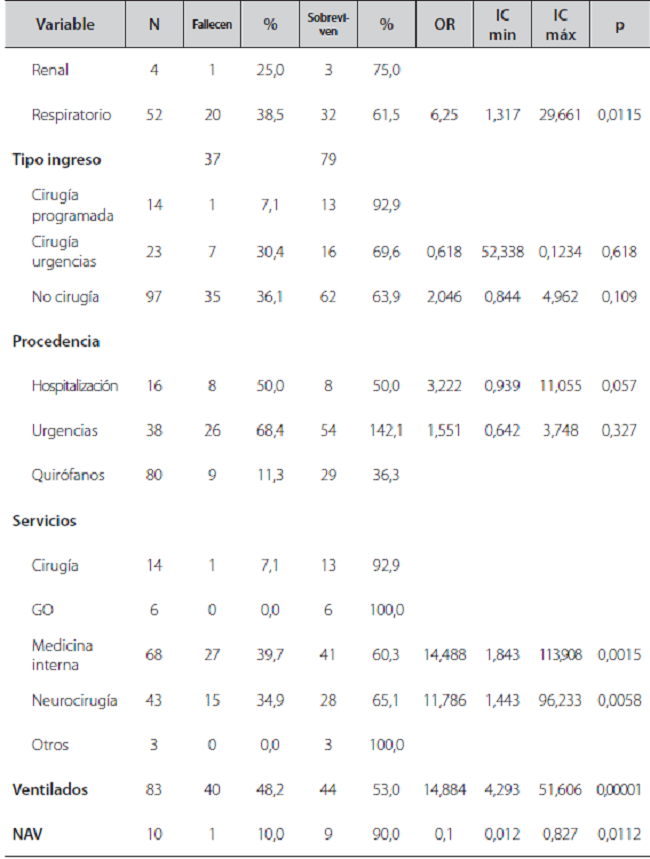This screenshot has height=859, width=650.
Task: Select the Neurocirugía row label
Action: [x=73, y=700]
